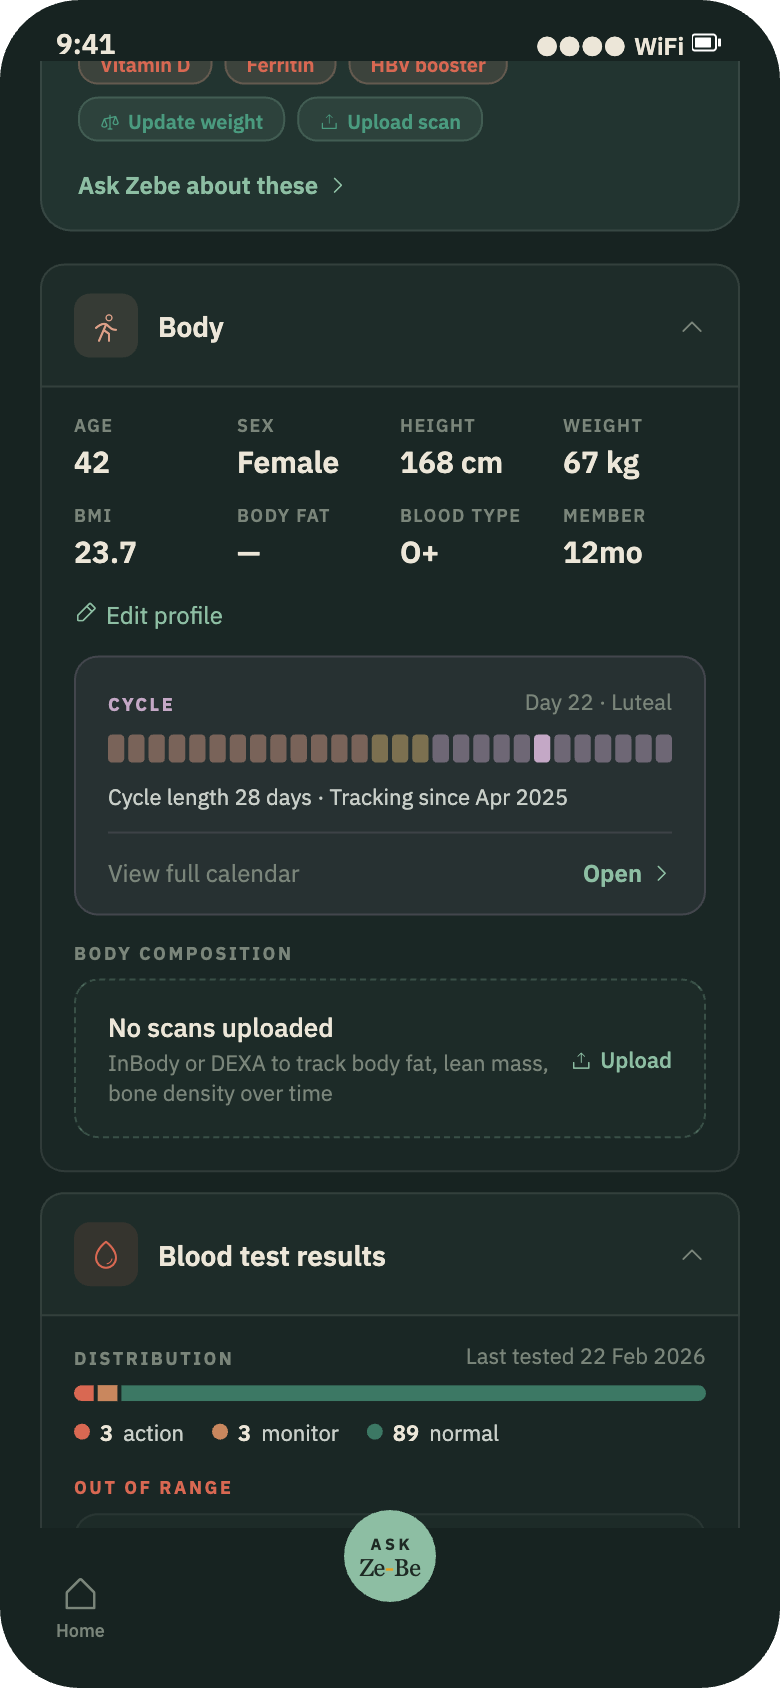This screenshot has height=1688, width=780.
Task: Tap the Out of Range heading
Action: tap(153, 1488)
